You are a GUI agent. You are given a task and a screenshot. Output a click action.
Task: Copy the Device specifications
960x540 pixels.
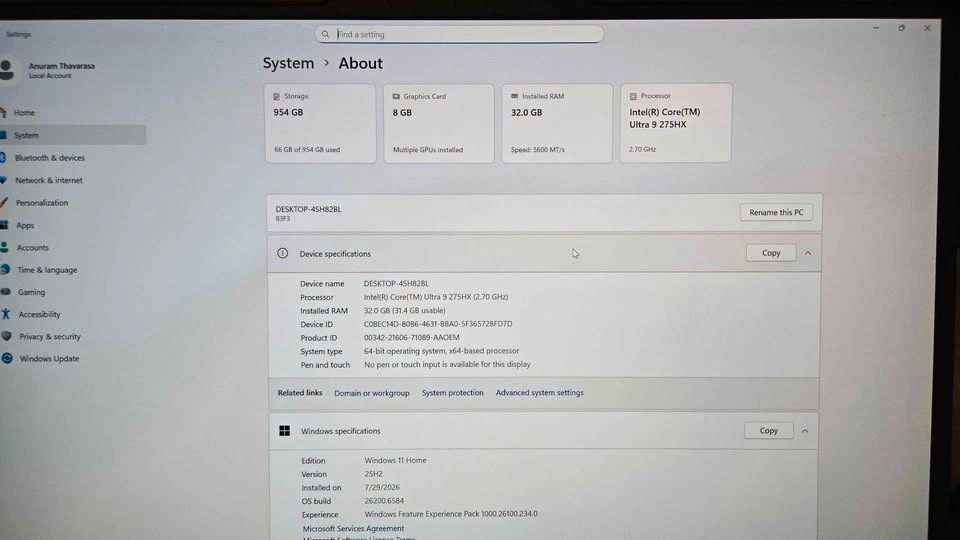pos(771,253)
